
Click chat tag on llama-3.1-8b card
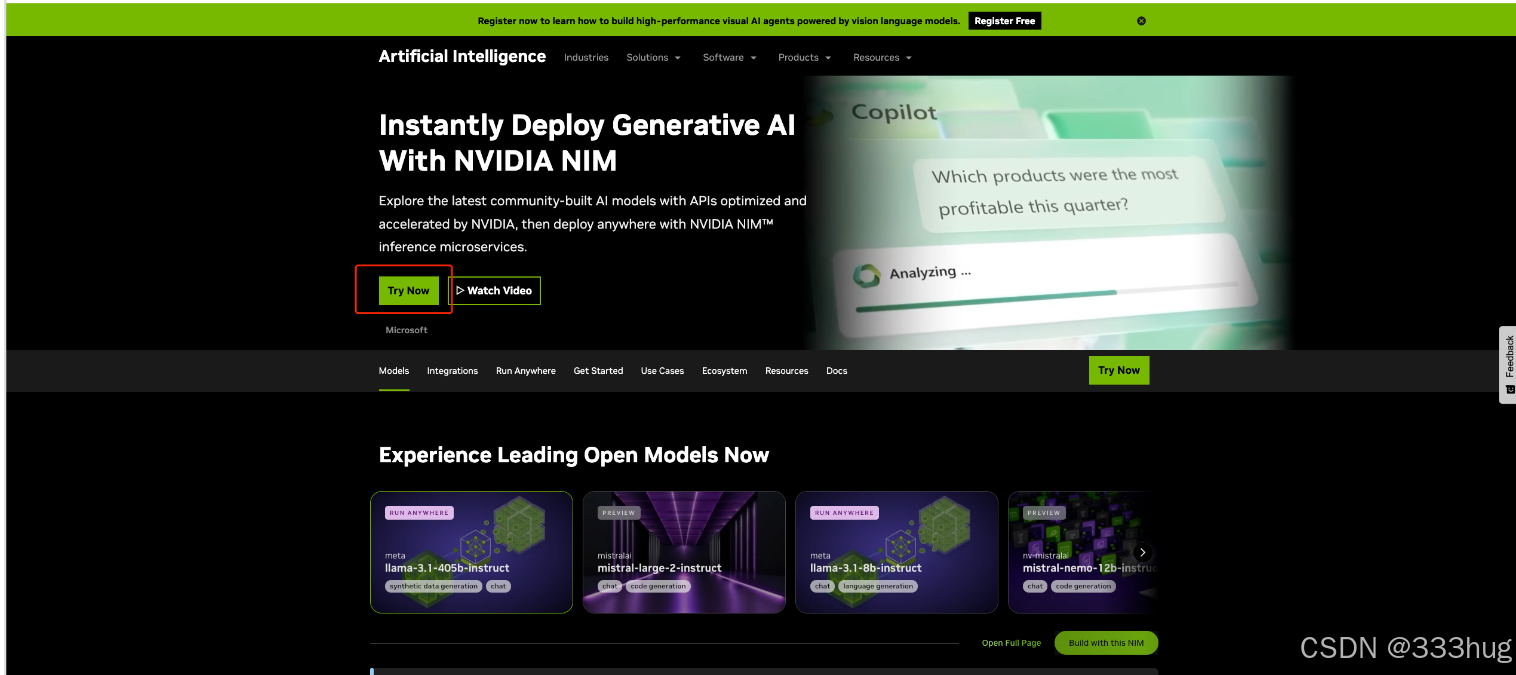pyautogui.click(x=823, y=586)
